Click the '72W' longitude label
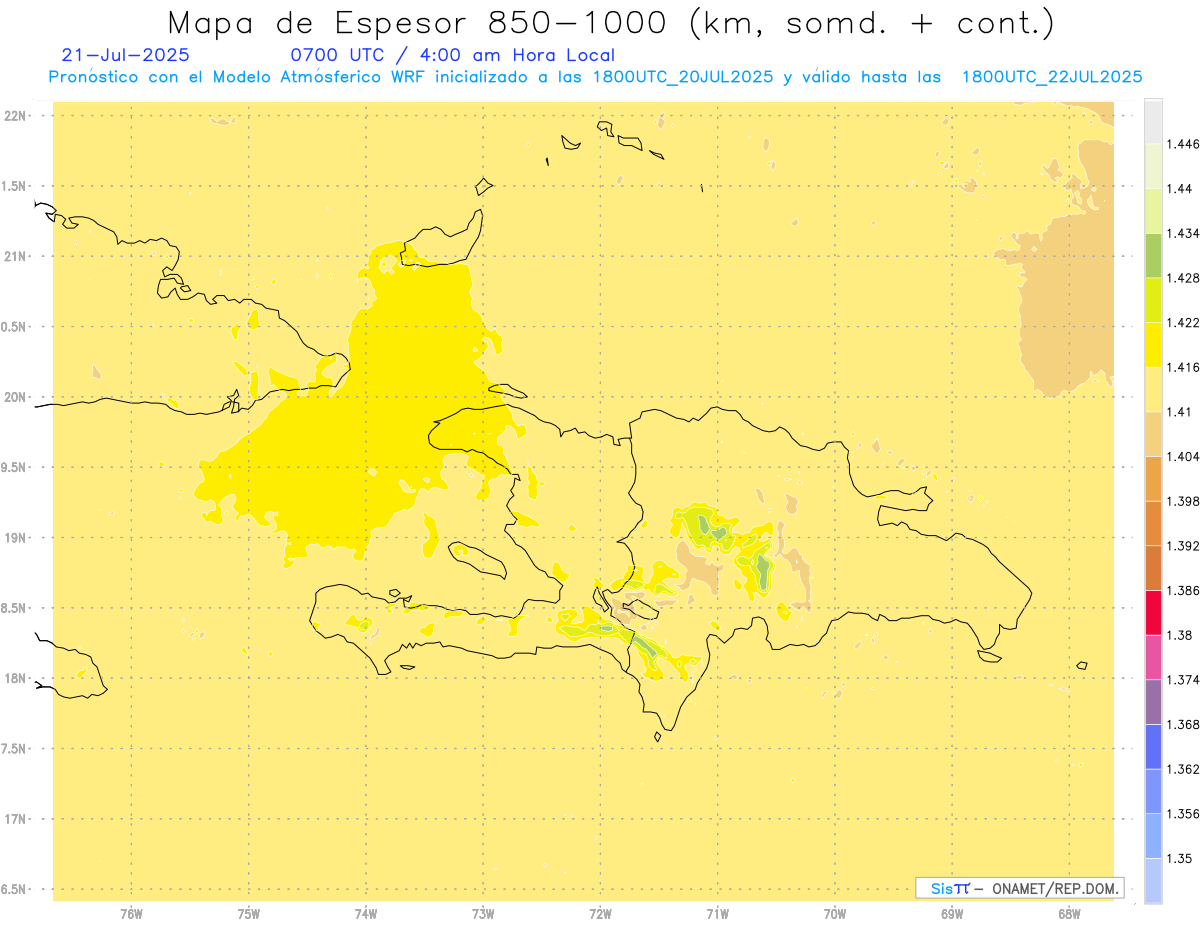Image resolution: width=1200 pixels, height=927 pixels. pyautogui.click(x=601, y=913)
